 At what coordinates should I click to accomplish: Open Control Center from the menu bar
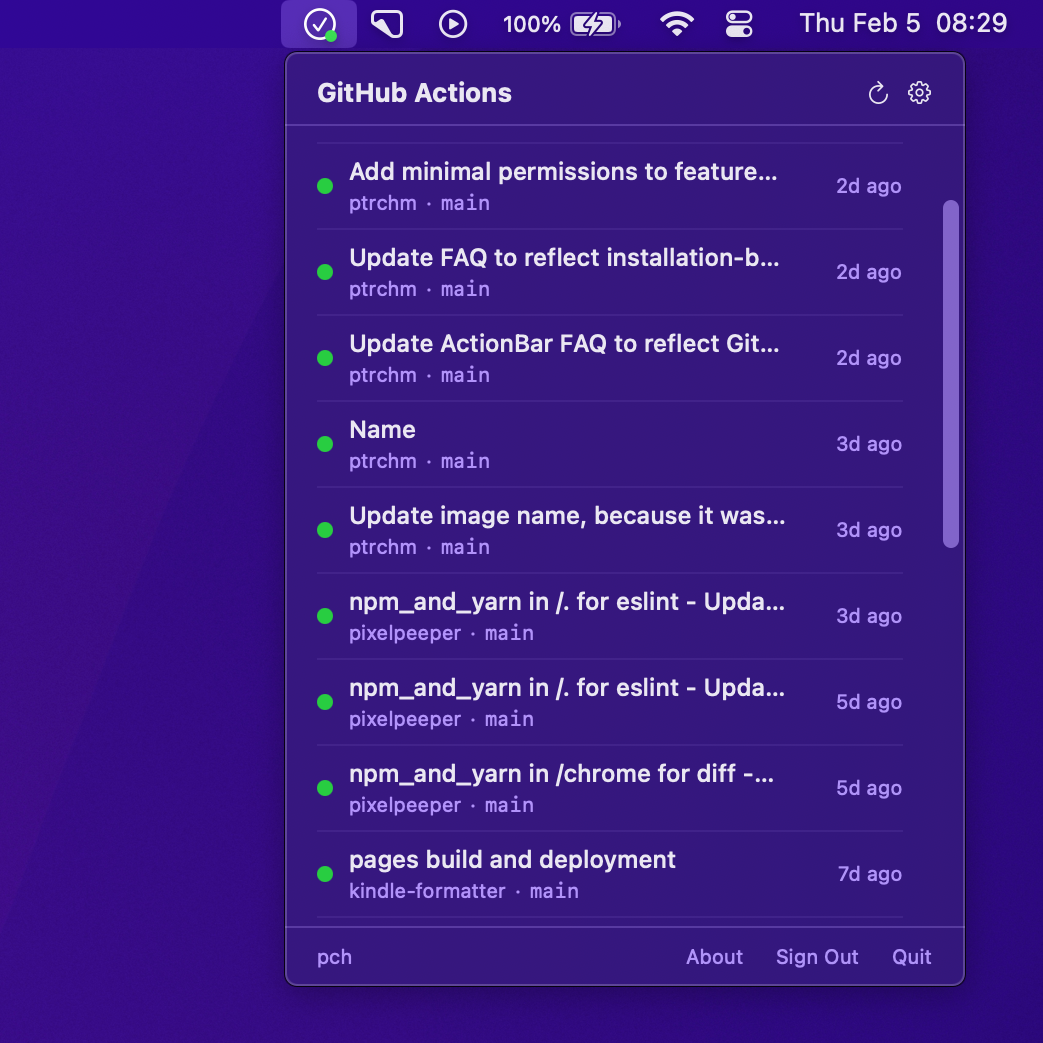tap(739, 23)
